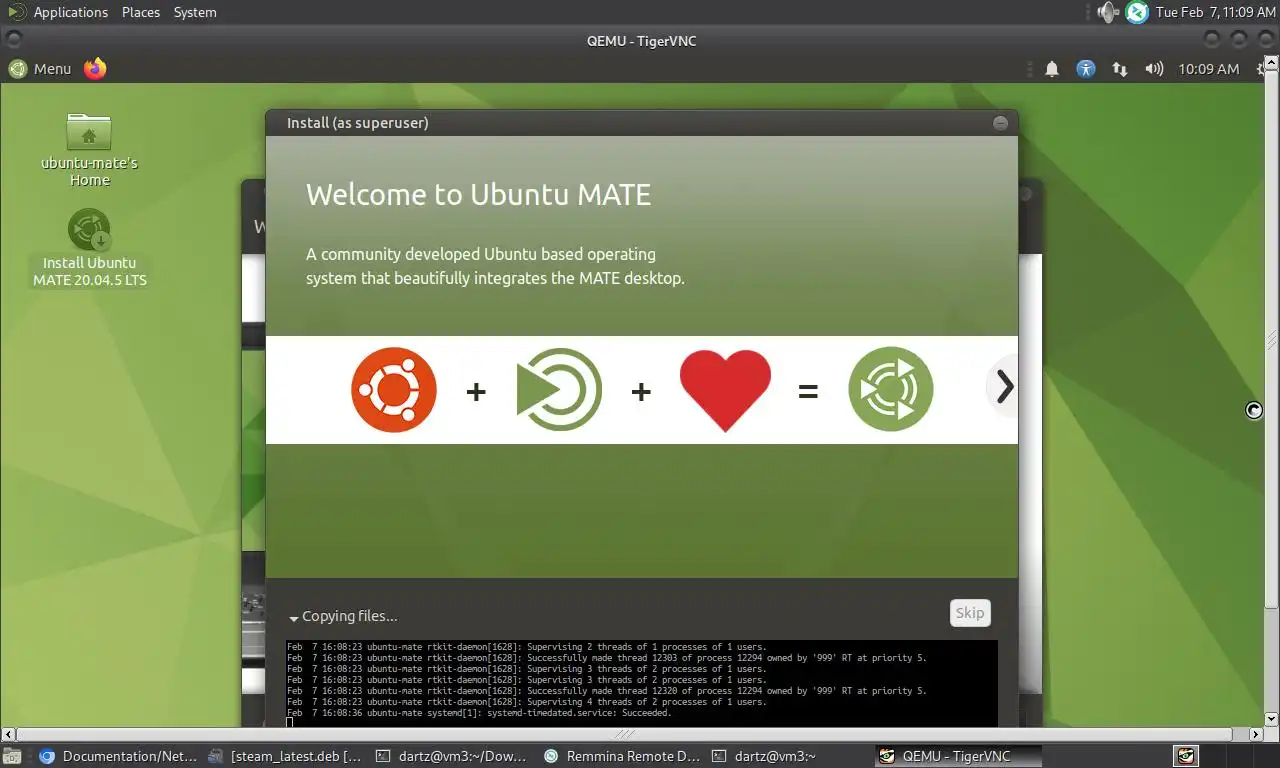Open the host System menu
This screenshot has height=768, width=1280.
[x=195, y=12]
